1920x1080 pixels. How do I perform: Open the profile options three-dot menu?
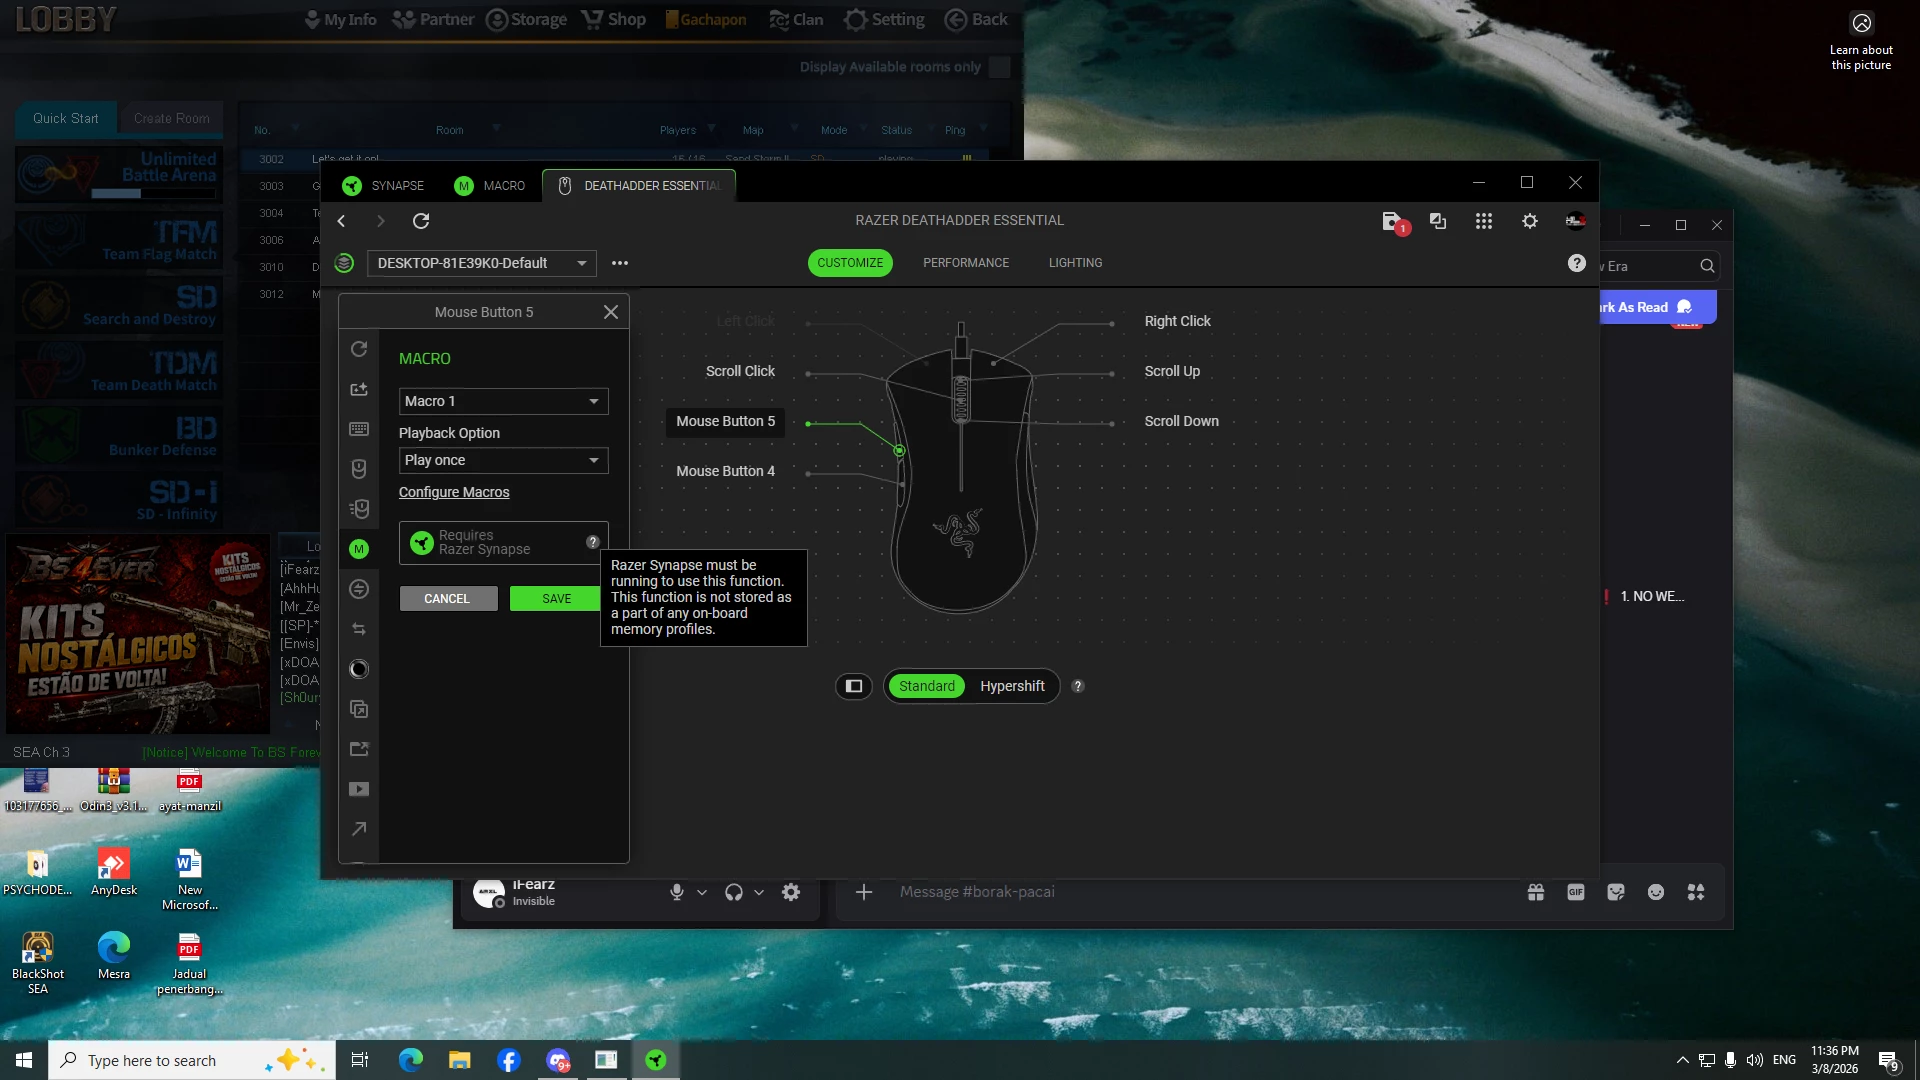pyautogui.click(x=620, y=263)
